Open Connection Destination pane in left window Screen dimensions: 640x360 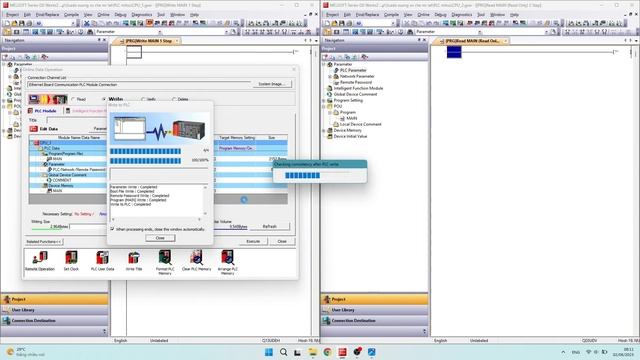(54, 321)
